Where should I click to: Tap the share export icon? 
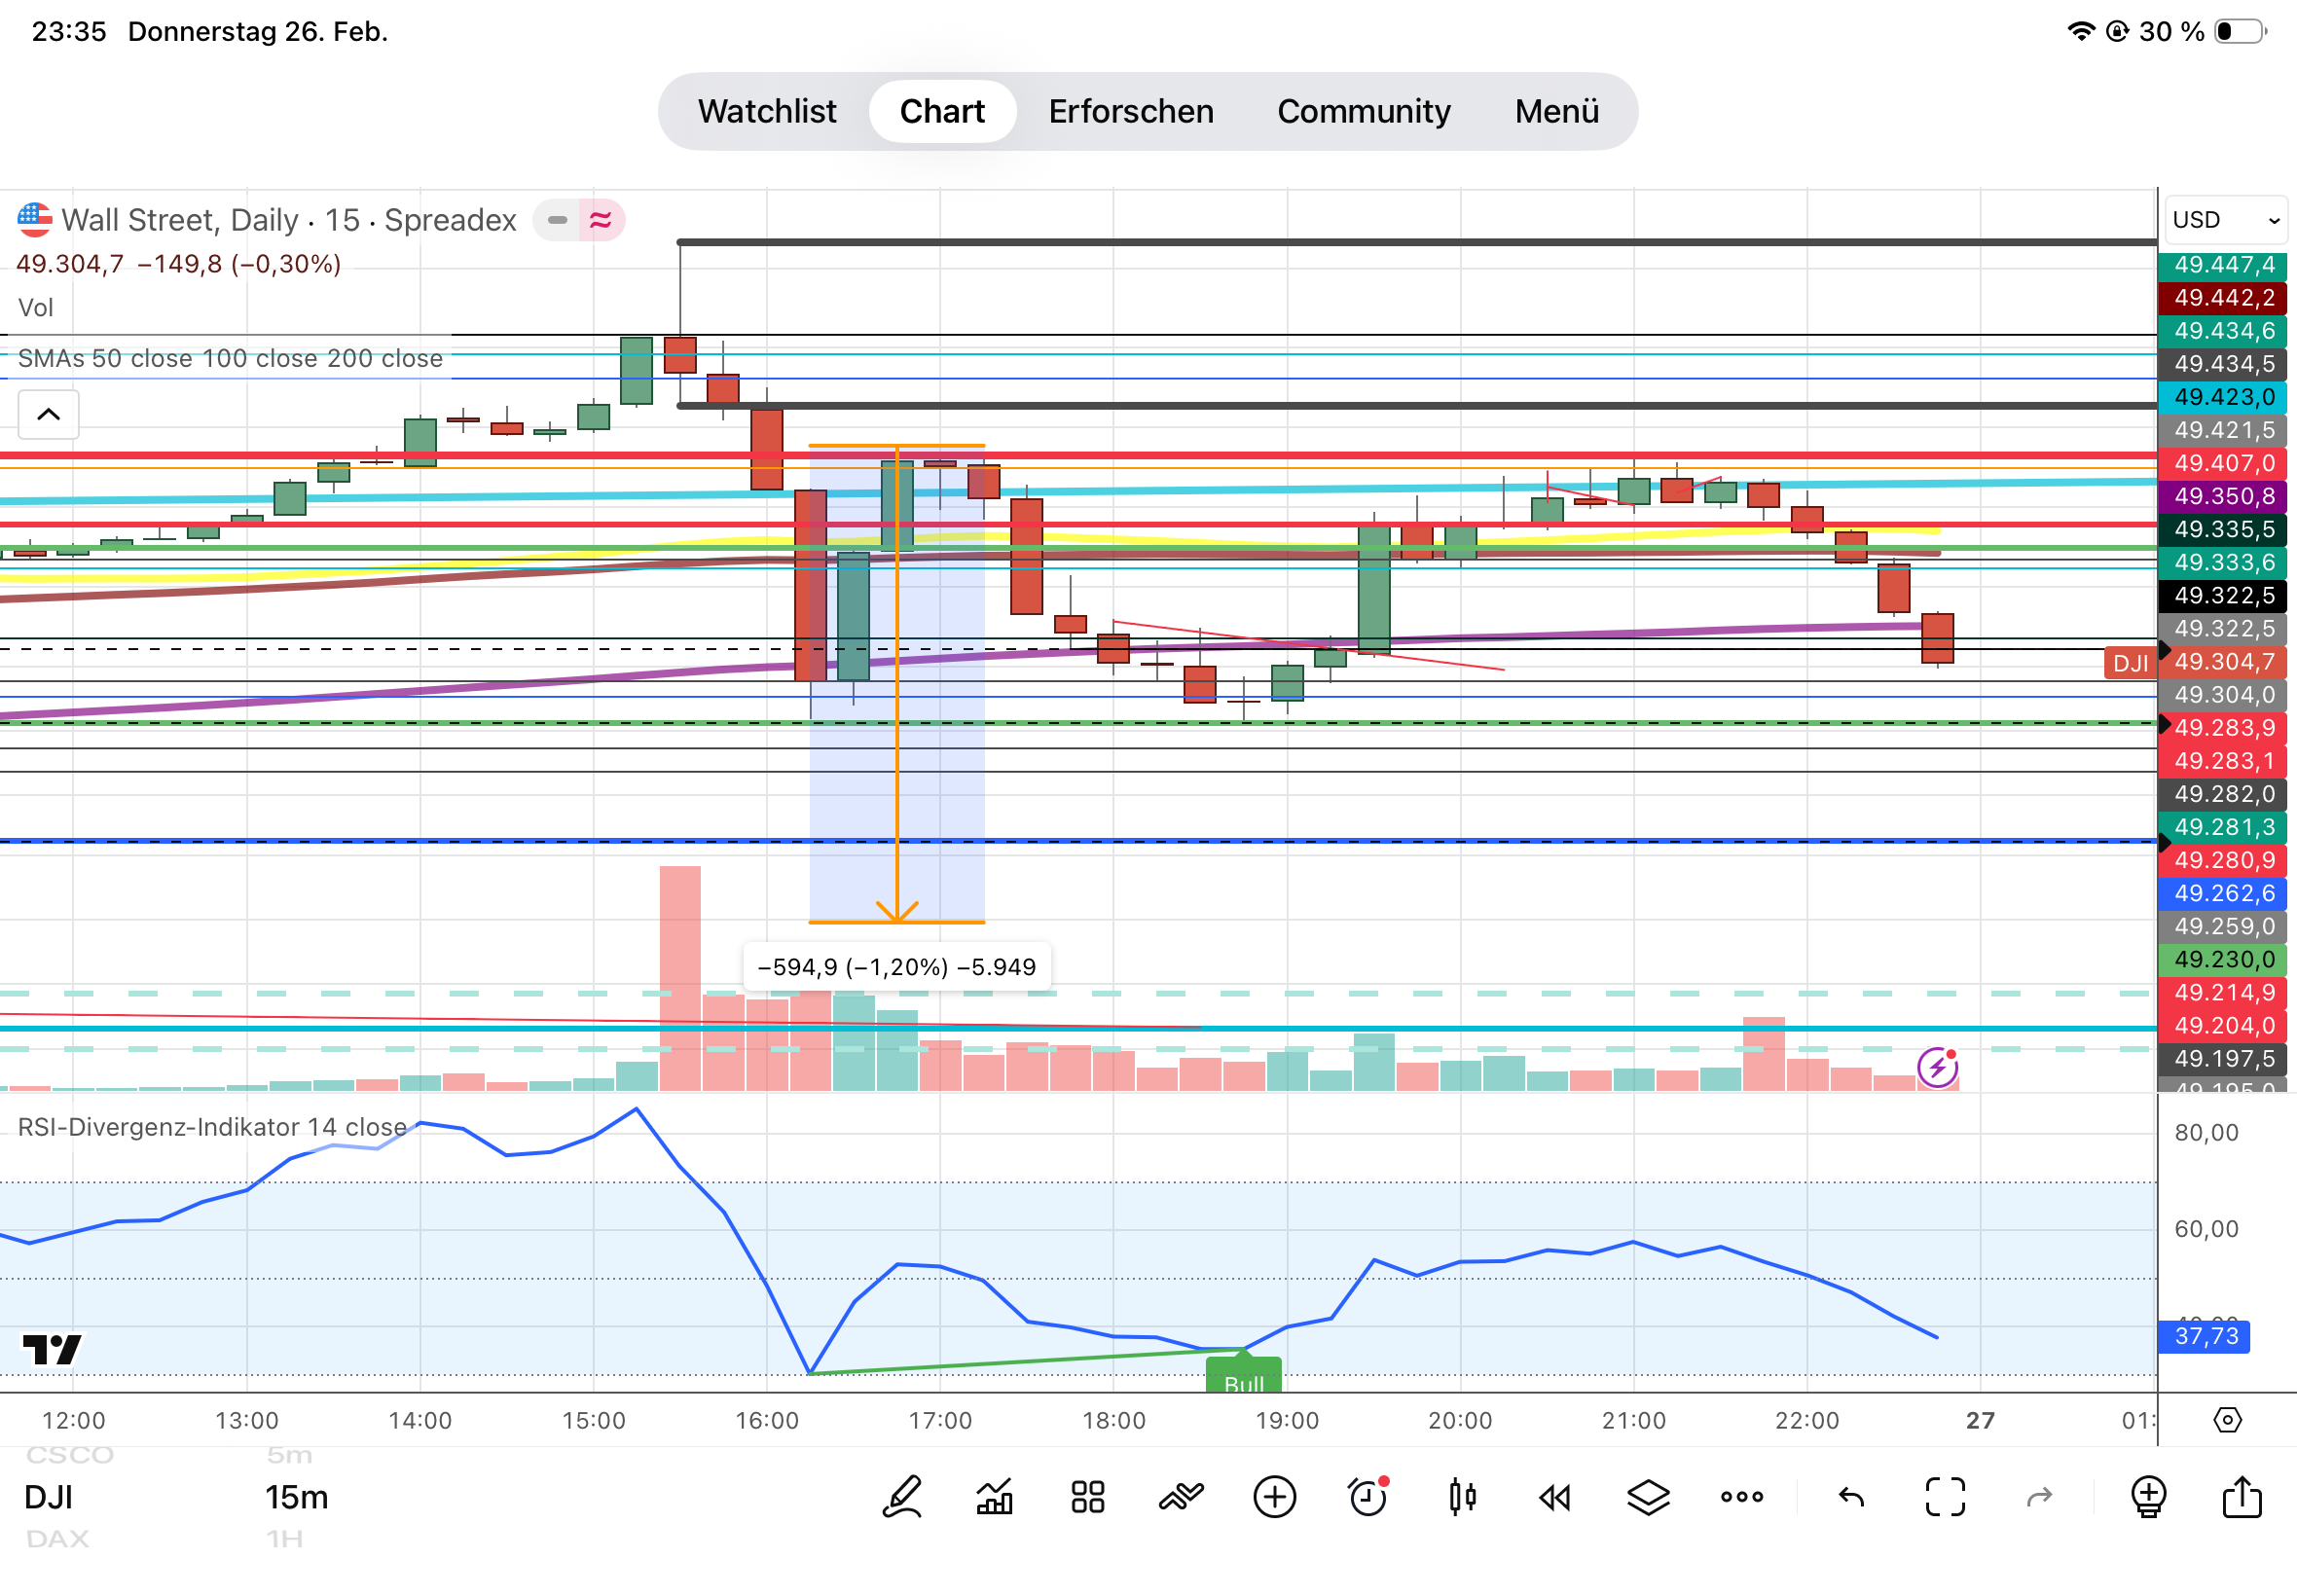pyautogui.click(x=2241, y=1497)
